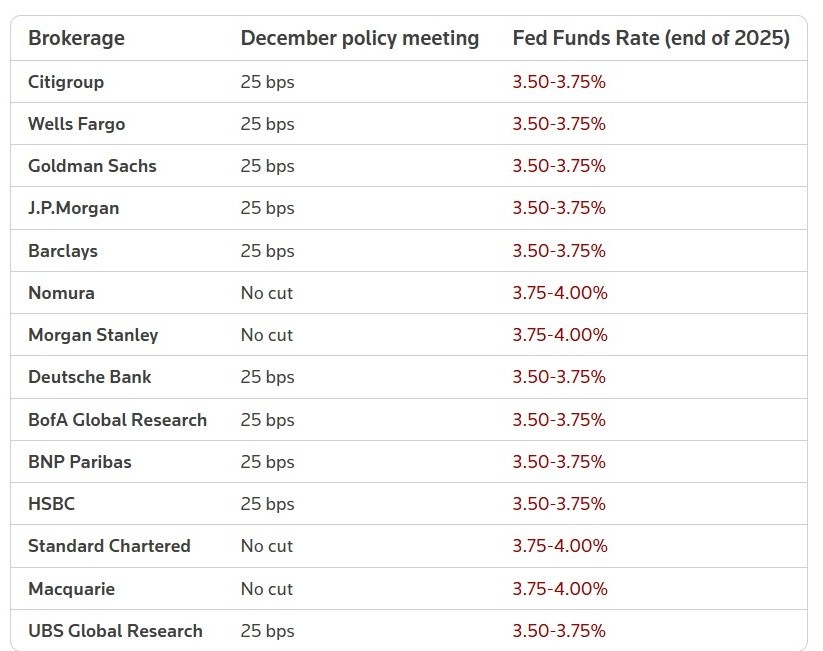
Task: Click Standard Chartered's 3.75-4.00% rate value
Action: tap(559, 546)
